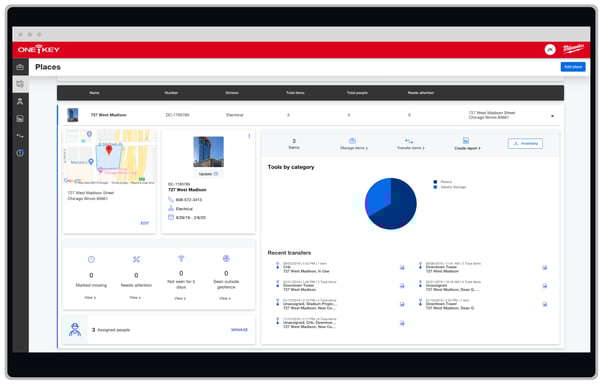
Task: Click View under Marked missing
Action: (90, 298)
